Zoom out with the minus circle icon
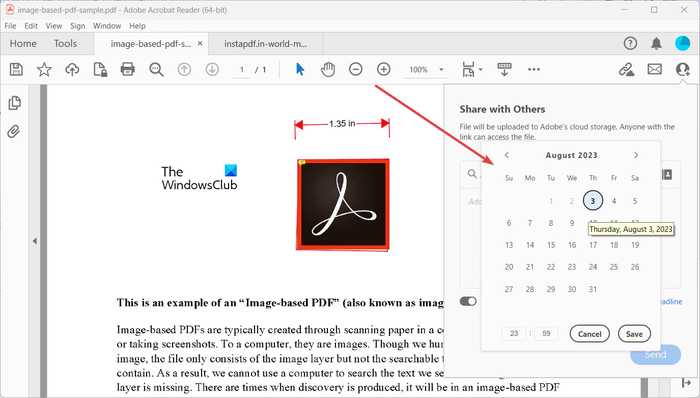700x398 pixels. pos(355,69)
